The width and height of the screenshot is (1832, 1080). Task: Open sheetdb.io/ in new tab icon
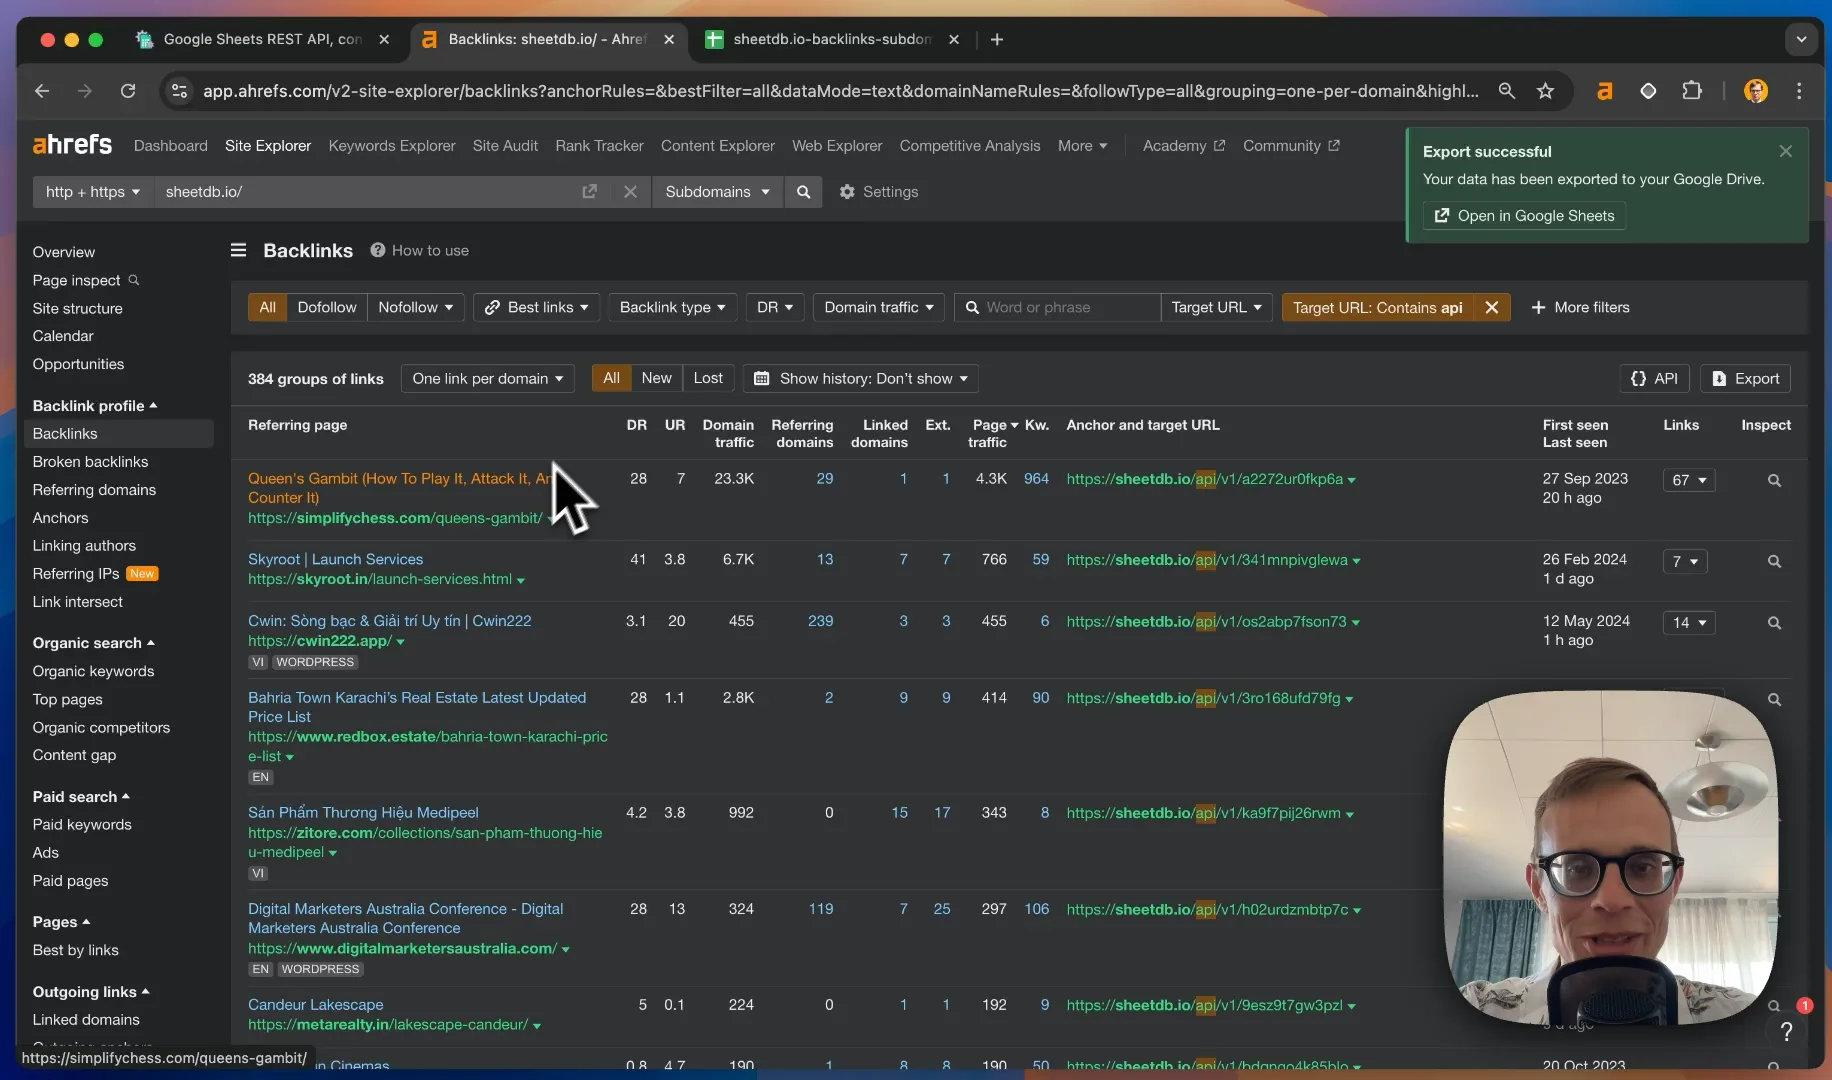[589, 192]
